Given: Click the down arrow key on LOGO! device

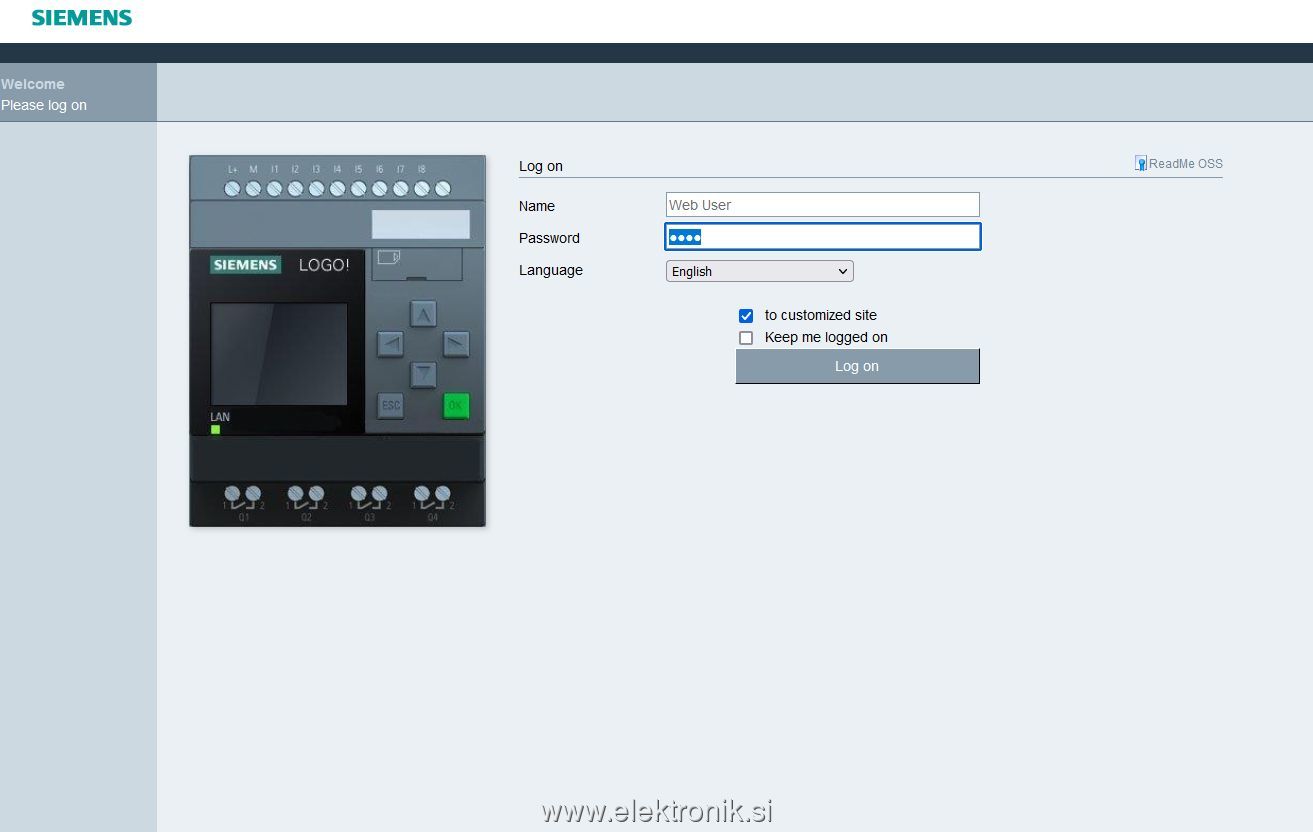Looking at the screenshot, I should pyautogui.click(x=424, y=375).
